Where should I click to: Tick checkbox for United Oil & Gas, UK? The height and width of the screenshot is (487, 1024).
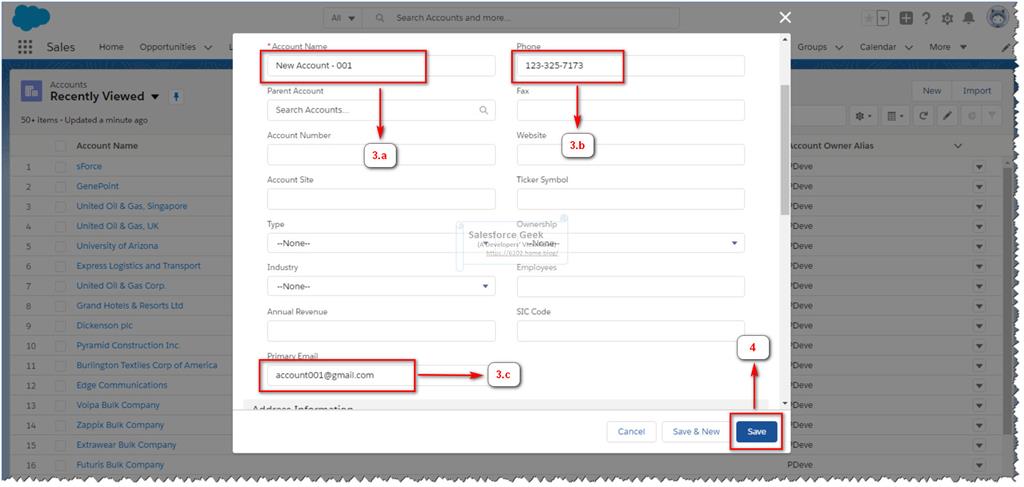[x=61, y=227]
